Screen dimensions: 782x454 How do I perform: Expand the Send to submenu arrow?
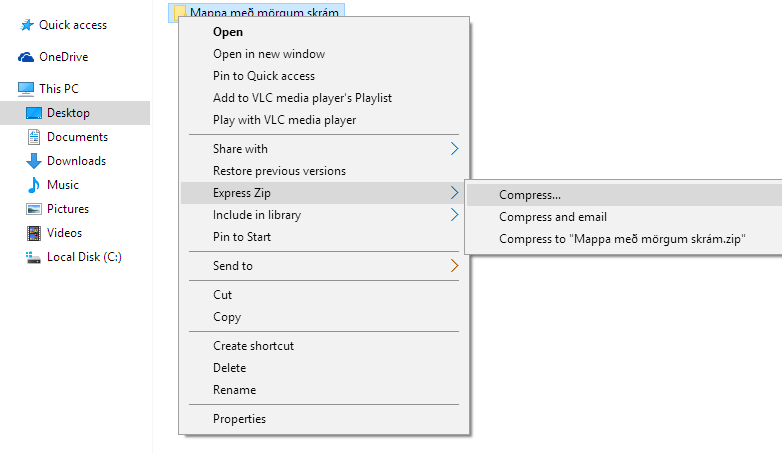(x=454, y=266)
